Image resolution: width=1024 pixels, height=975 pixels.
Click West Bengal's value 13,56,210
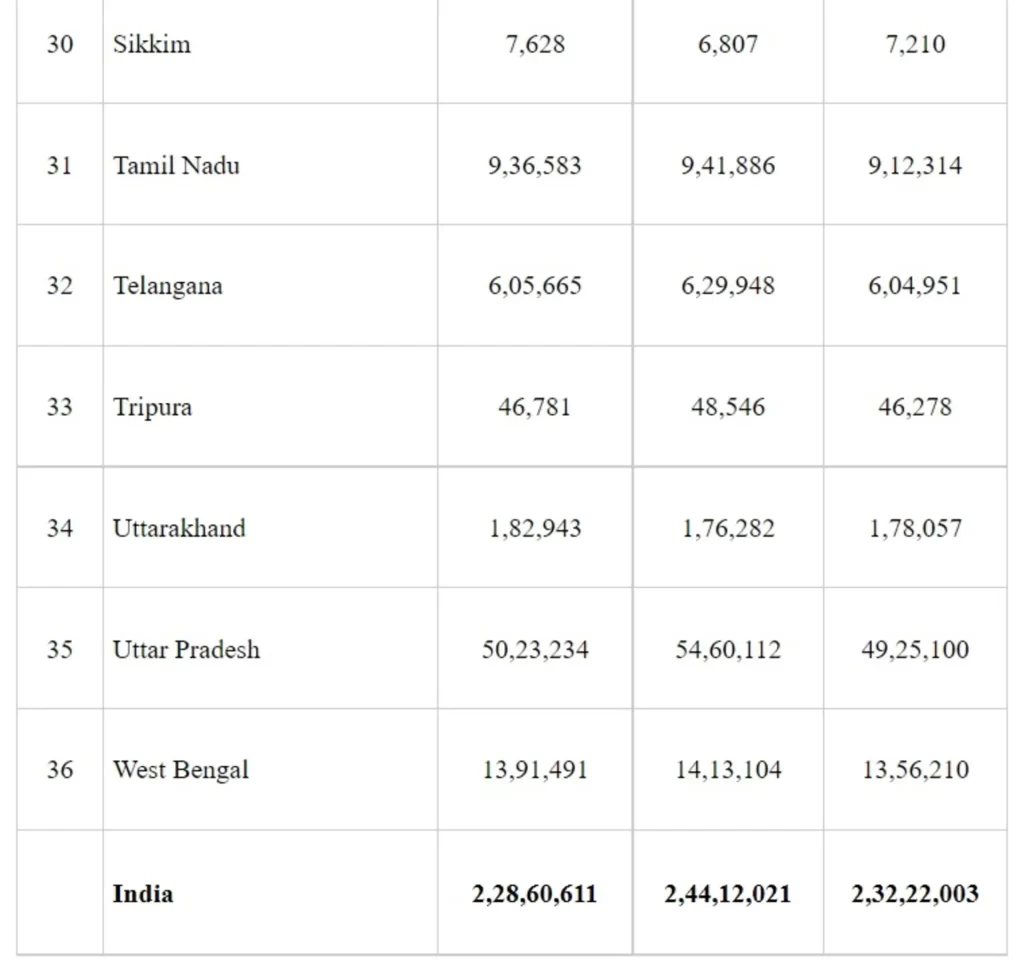[x=915, y=770]
